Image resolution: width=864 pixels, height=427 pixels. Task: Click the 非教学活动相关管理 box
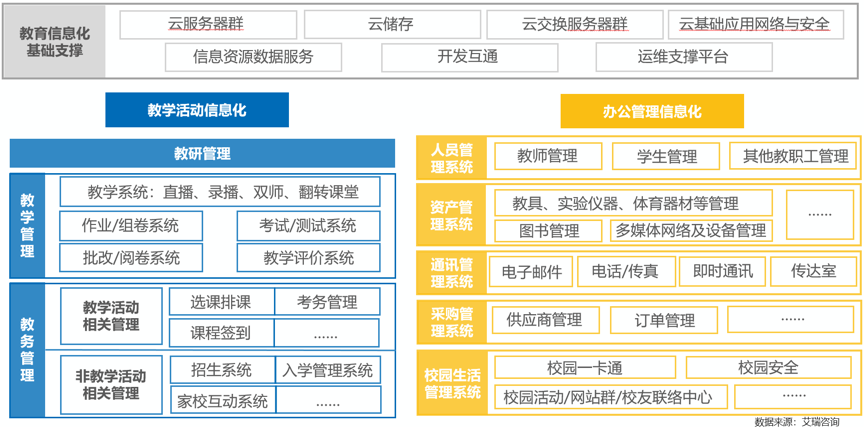111,385
